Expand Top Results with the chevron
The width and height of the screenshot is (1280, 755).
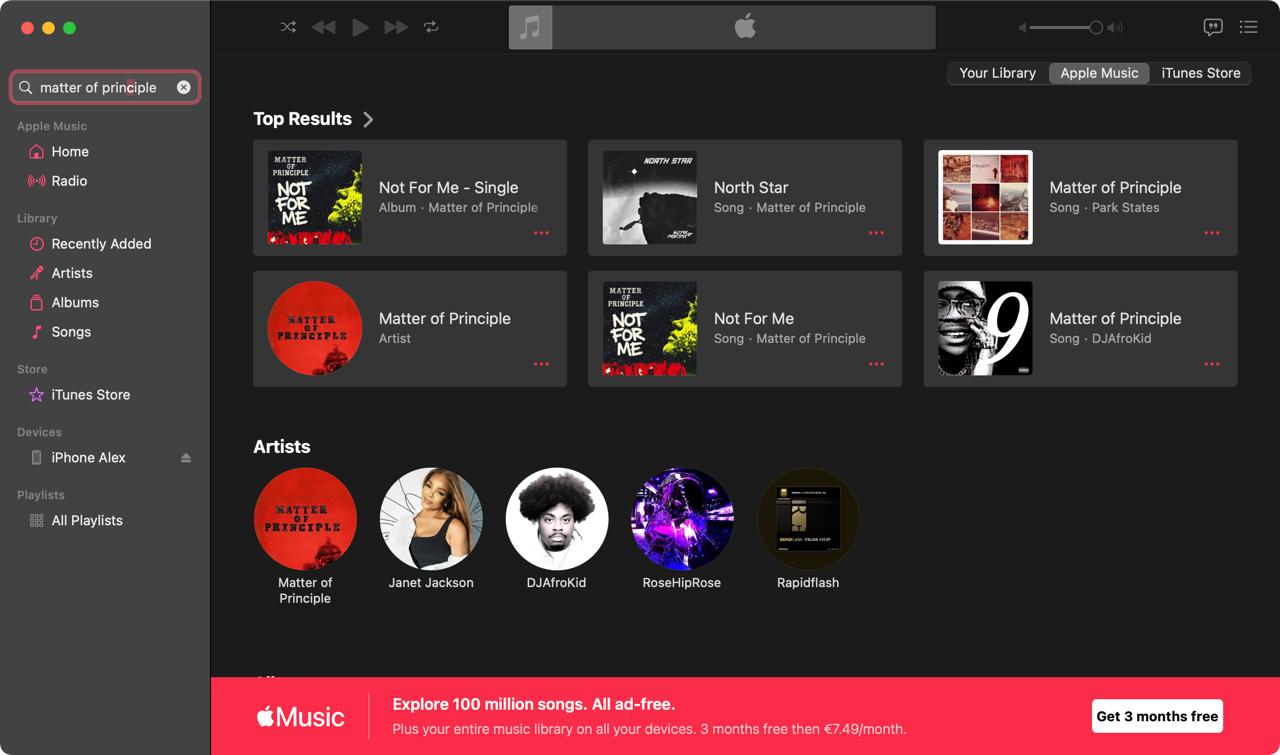click(x=368, y=119)
